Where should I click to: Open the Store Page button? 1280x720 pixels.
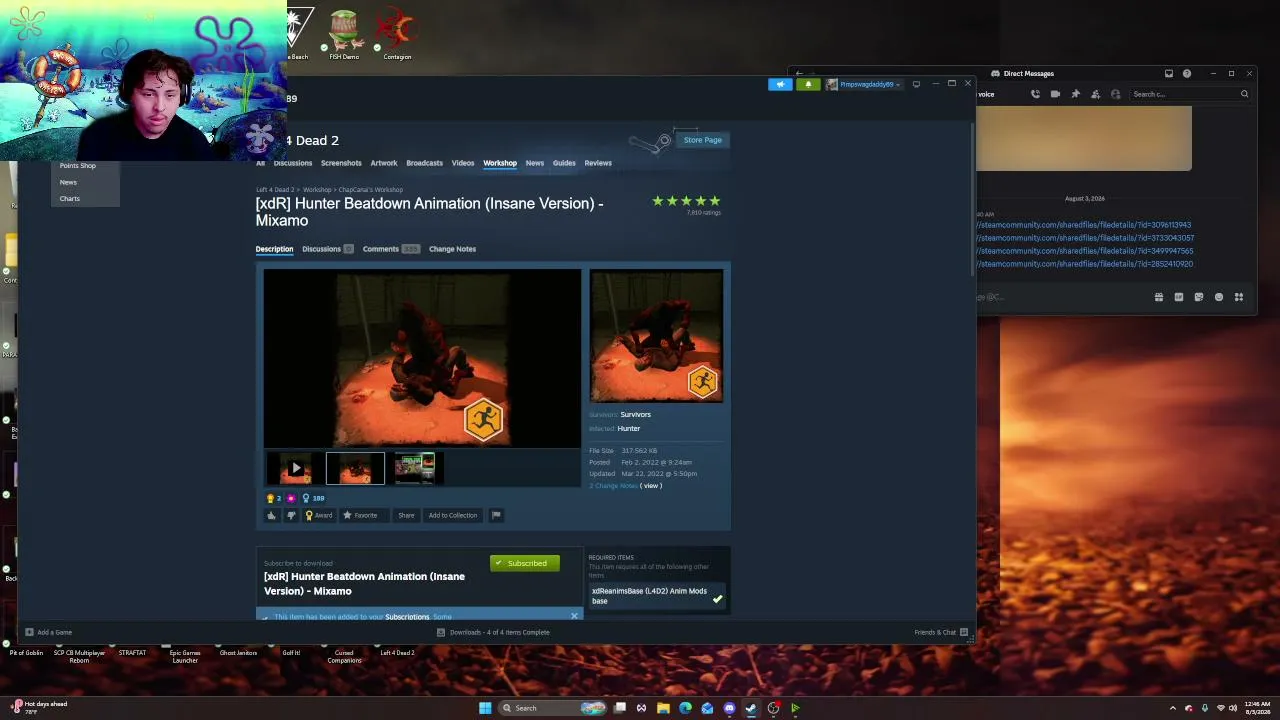(702, 140)
